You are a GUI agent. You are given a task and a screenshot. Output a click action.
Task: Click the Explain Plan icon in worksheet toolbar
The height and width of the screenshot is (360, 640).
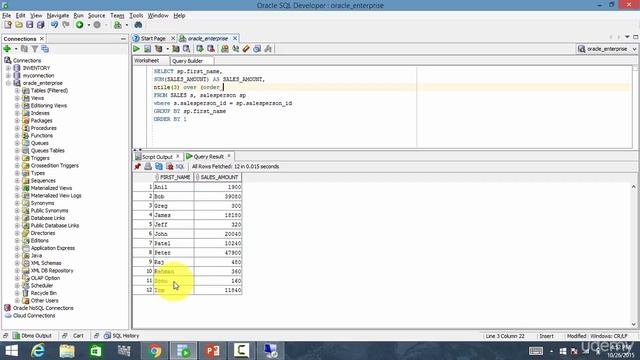176,49
